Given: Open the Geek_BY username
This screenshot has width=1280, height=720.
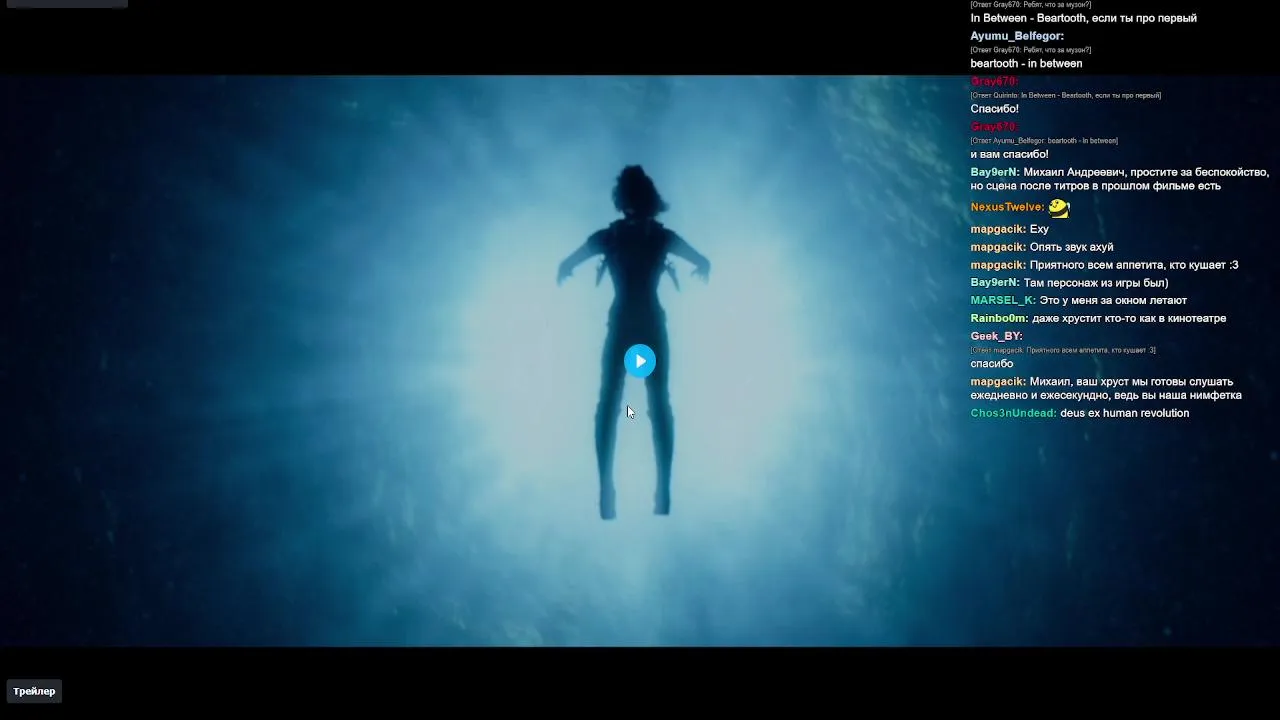Looking at the screenshot, I should point(996,336).
